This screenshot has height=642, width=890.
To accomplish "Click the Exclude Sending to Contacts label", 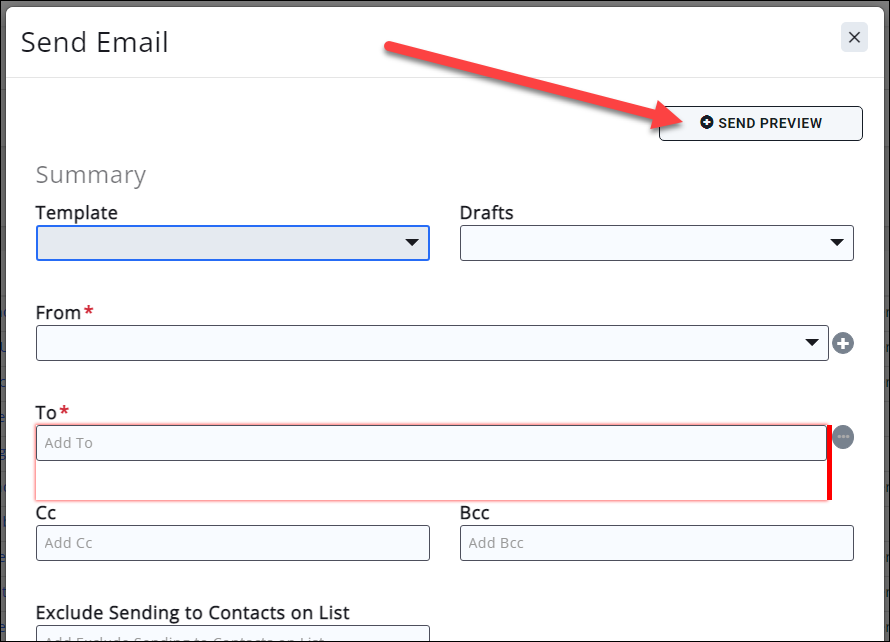I will pyautogui.click(x=192, y=612).
